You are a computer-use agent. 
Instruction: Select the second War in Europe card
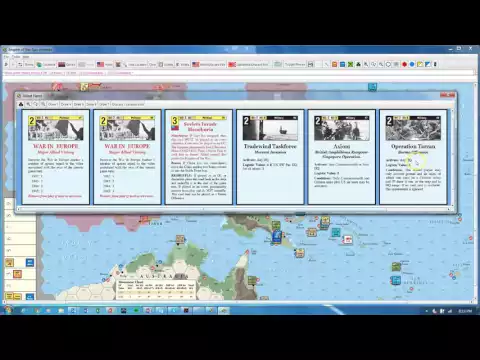[x=127, y=157]
